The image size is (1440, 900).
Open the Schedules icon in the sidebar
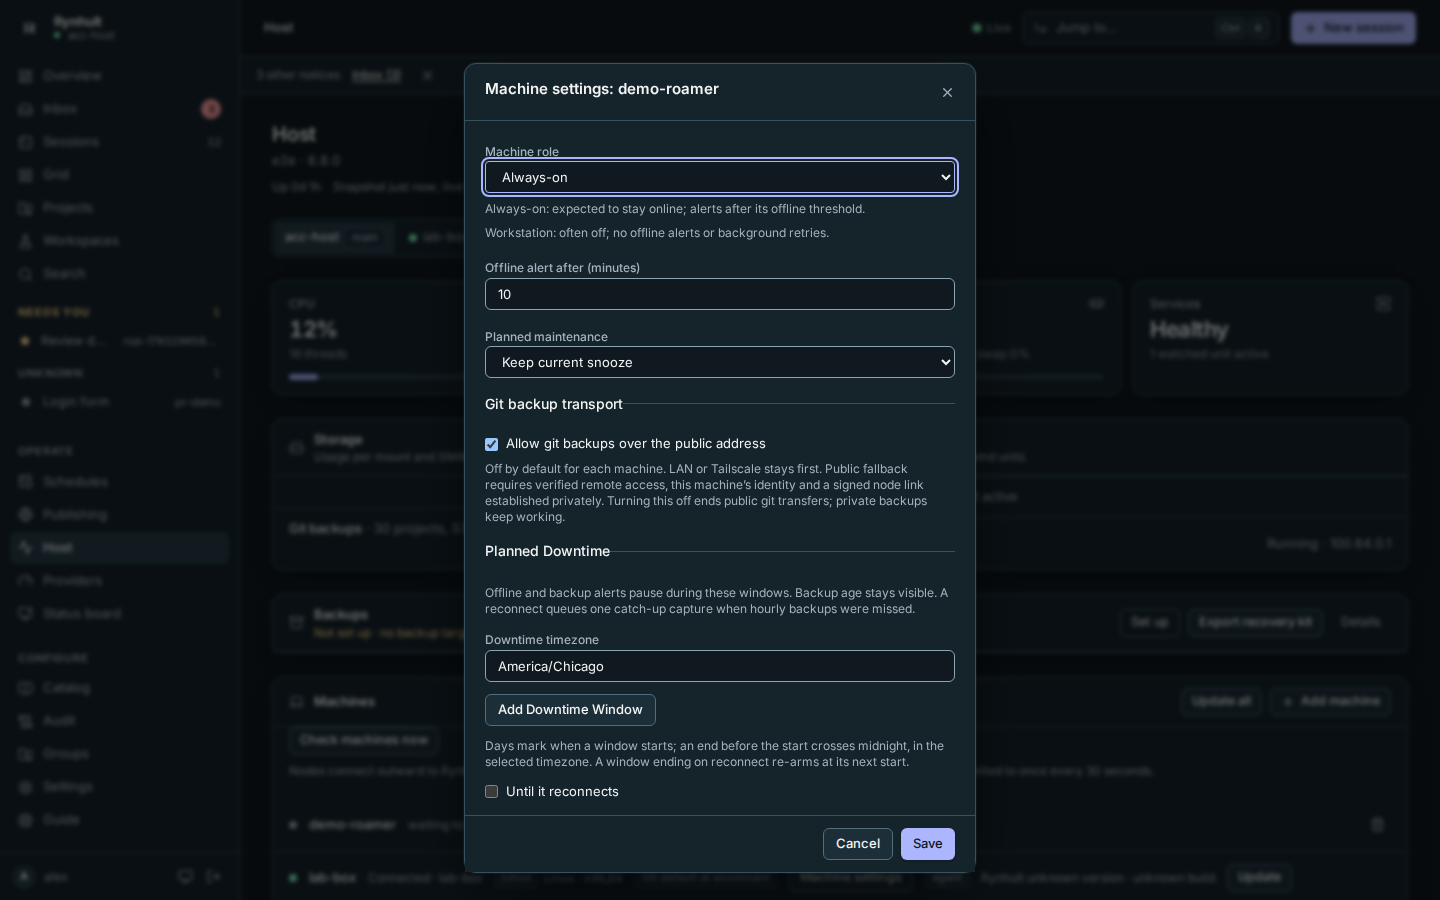(26, 482)
